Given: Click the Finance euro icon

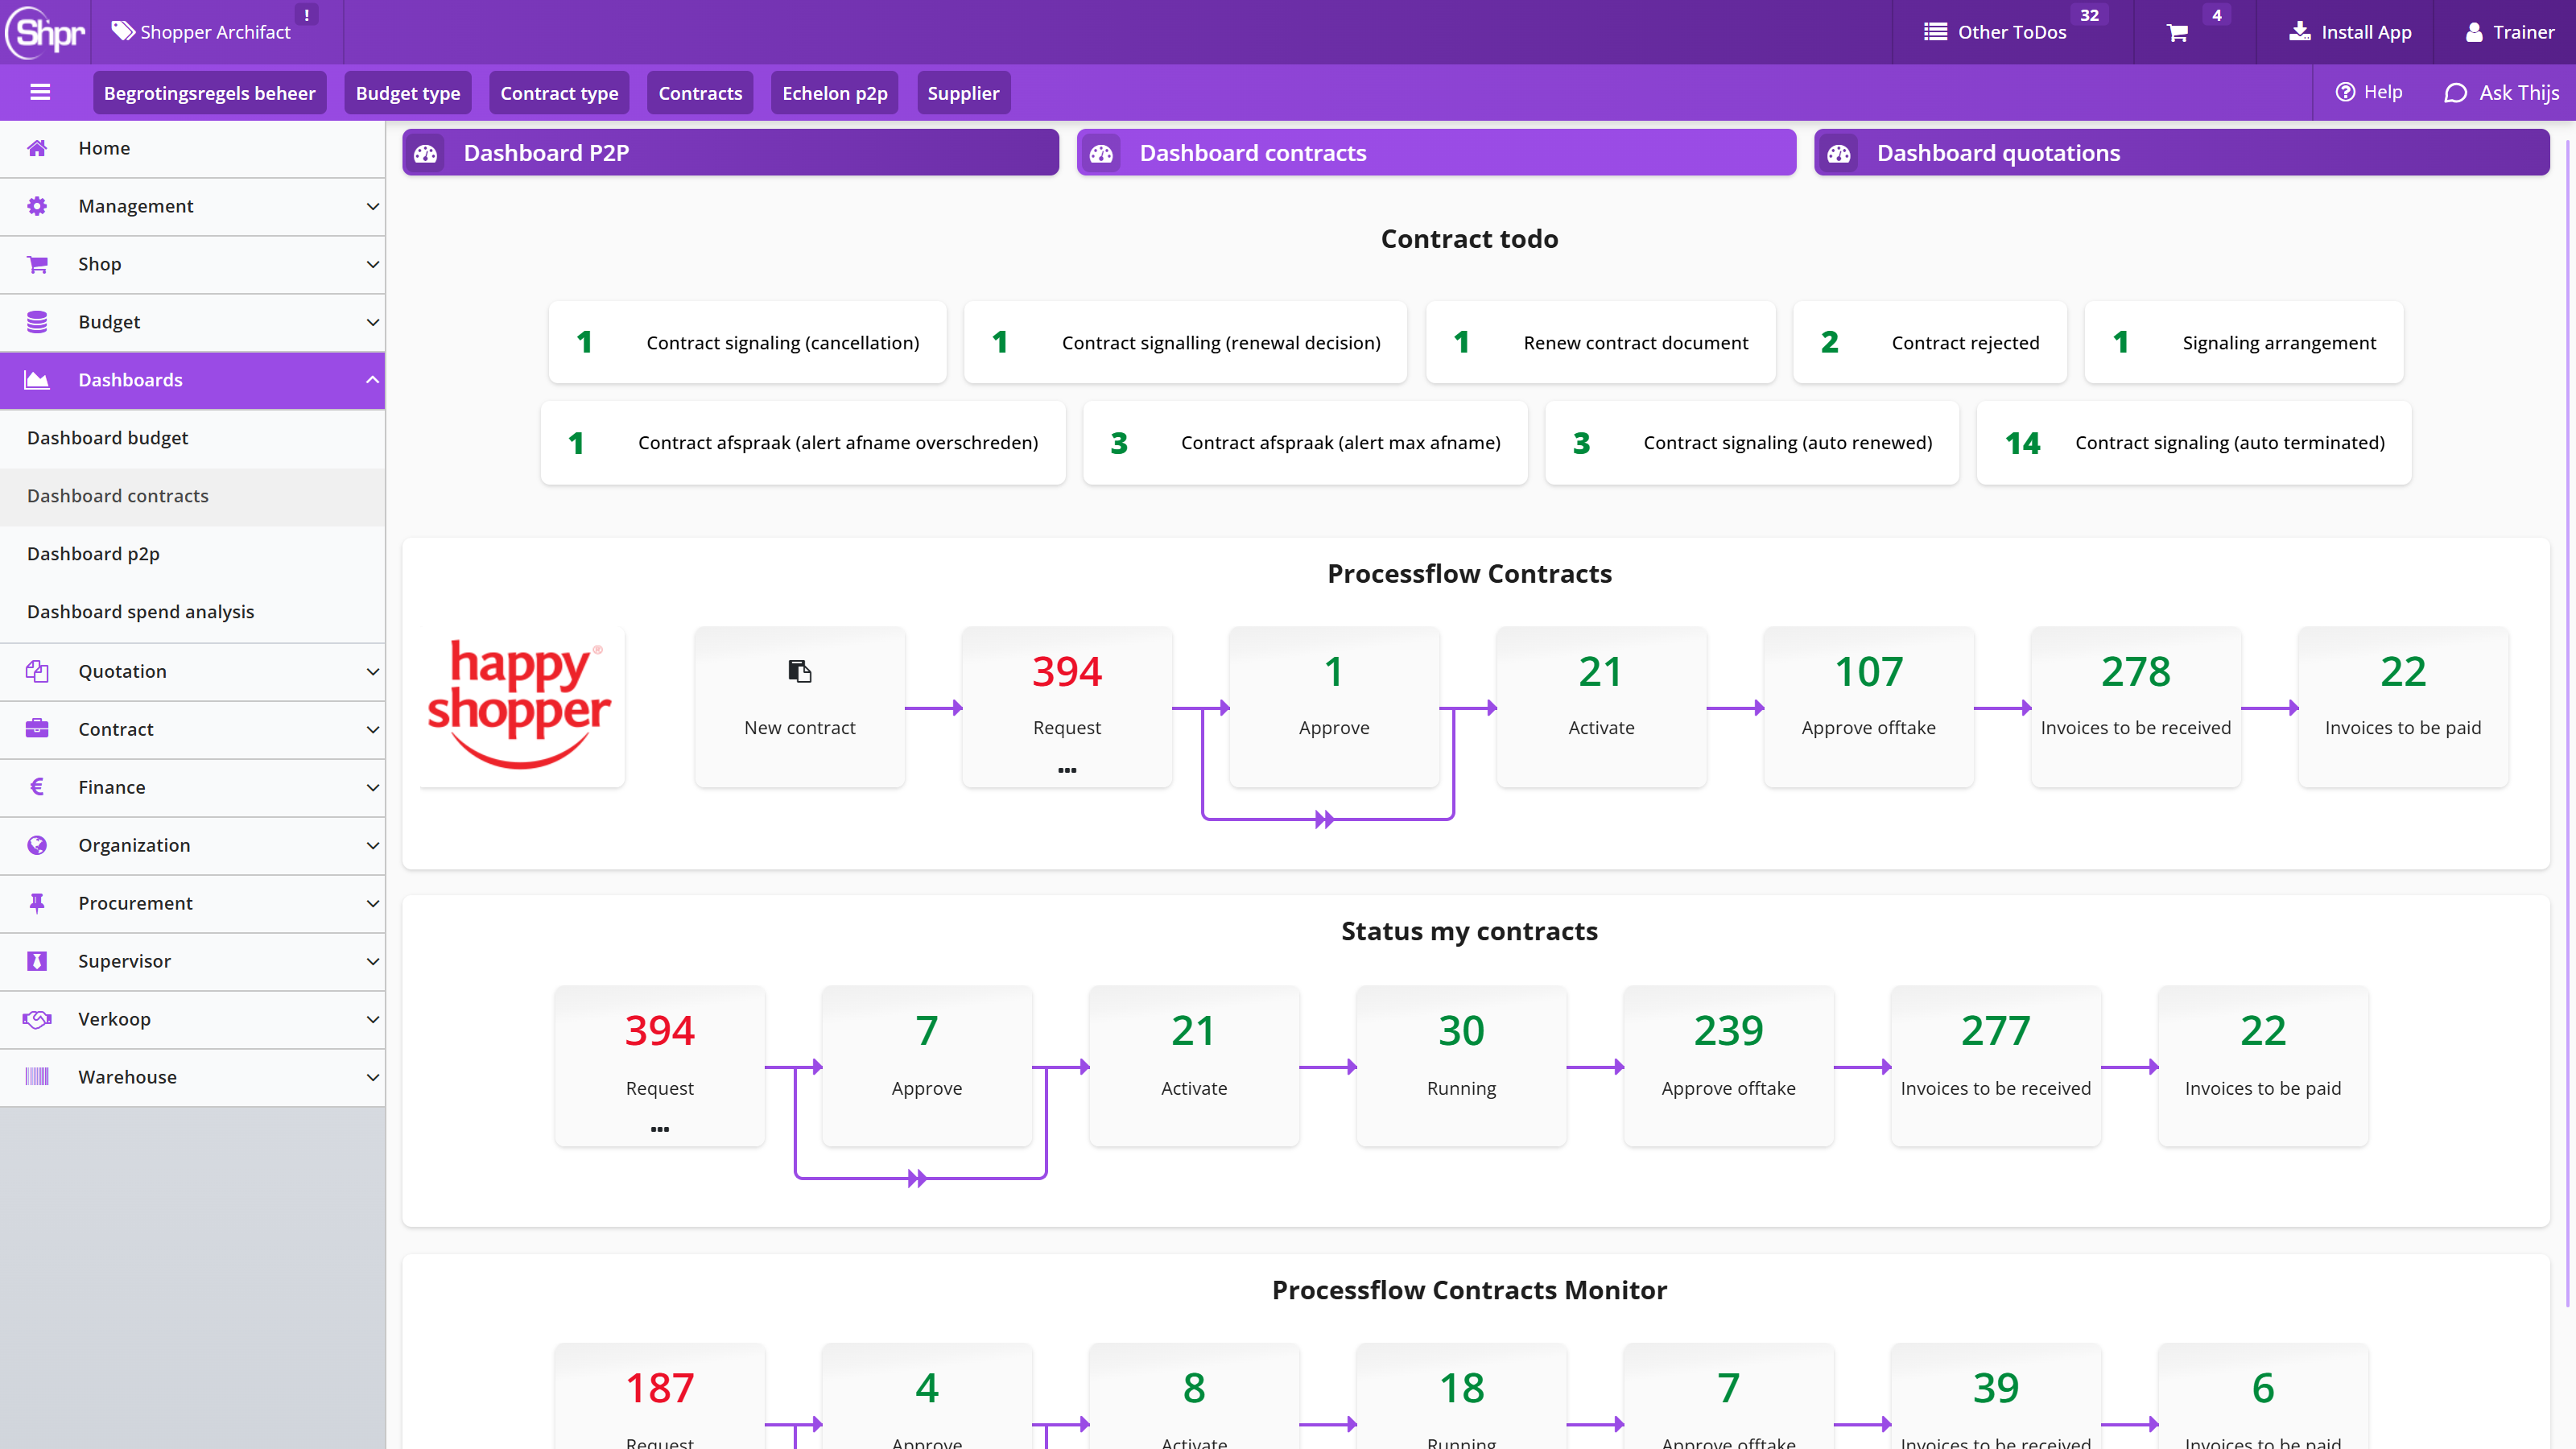Looking at the screenshot, I should 37,787.
